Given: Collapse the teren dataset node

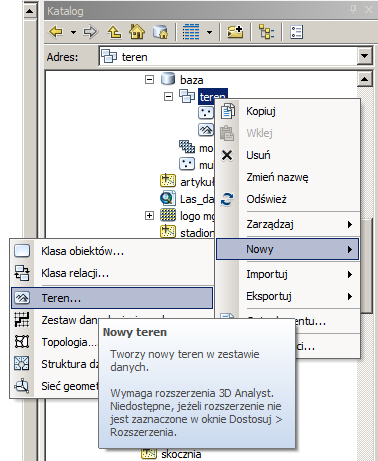Looking at the screenshot, I should pos(169,97).
